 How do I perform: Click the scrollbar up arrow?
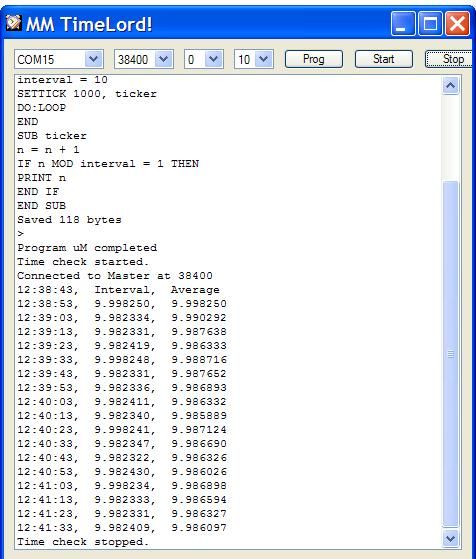coord(450,86)
